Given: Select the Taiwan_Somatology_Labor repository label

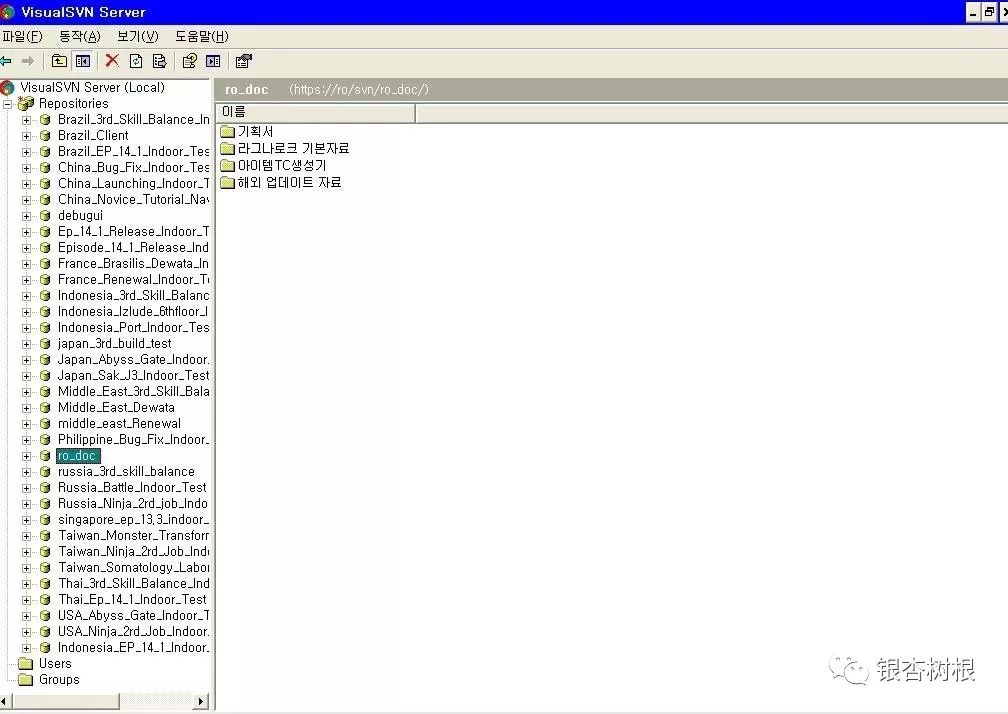Looking at the screenshot, I should [134, 568].
